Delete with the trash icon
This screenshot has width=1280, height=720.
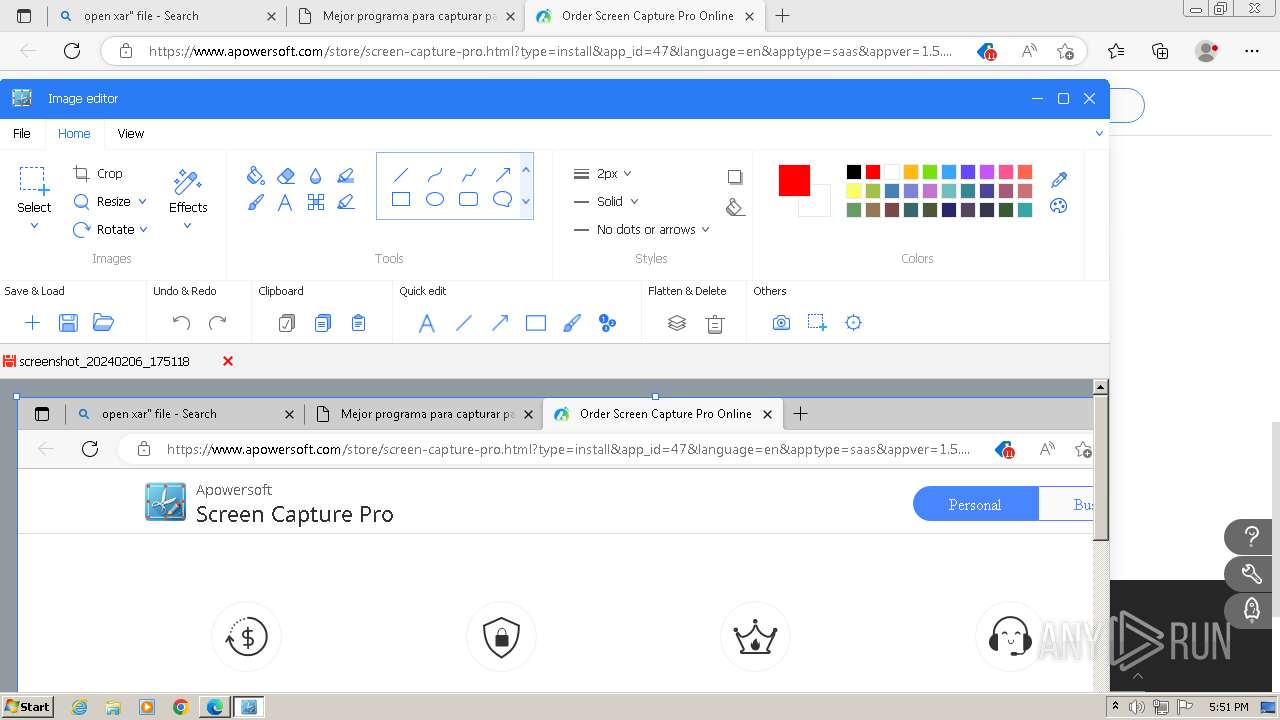click(x=714, y=322)
